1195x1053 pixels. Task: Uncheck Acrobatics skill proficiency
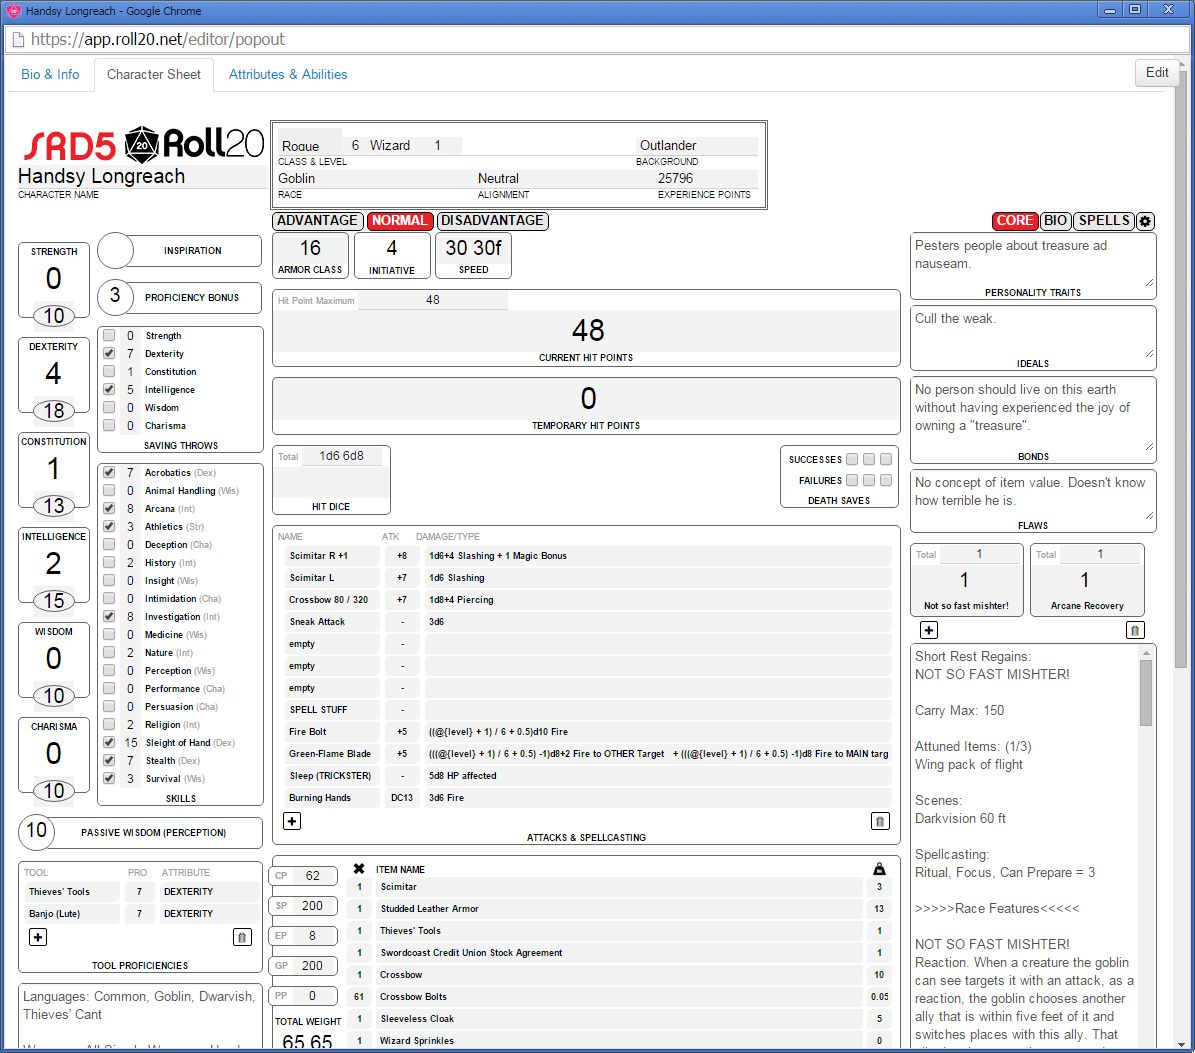[110, 472]
